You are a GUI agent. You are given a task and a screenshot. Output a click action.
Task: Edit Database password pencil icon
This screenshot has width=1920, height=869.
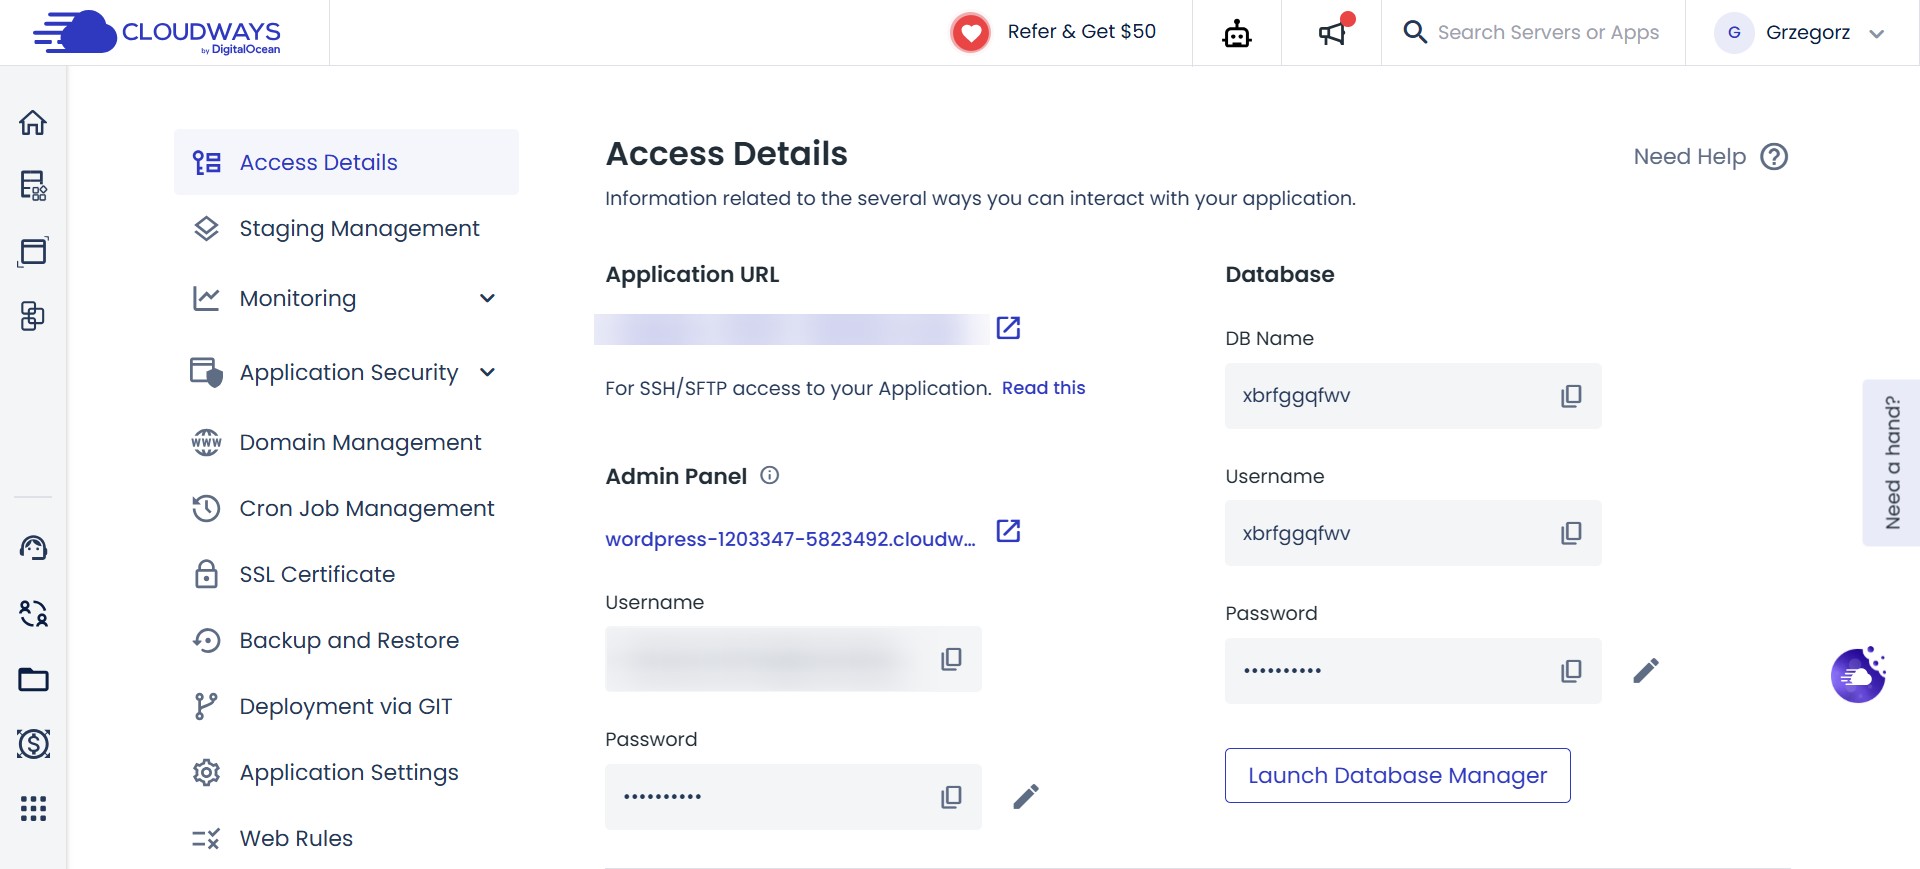(1646, 670)
